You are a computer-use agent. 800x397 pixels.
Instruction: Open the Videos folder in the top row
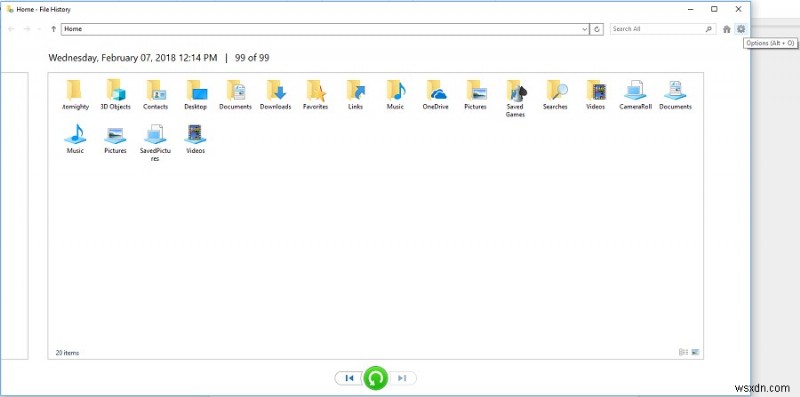click(x=595, y=94)
